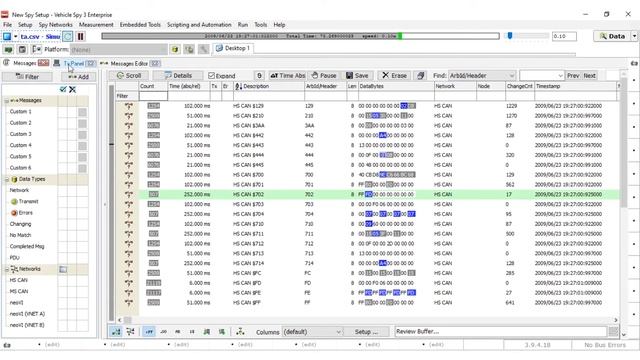Click the Save button
Viewport: 640px width, 360px height.
[x=357, y=76]
